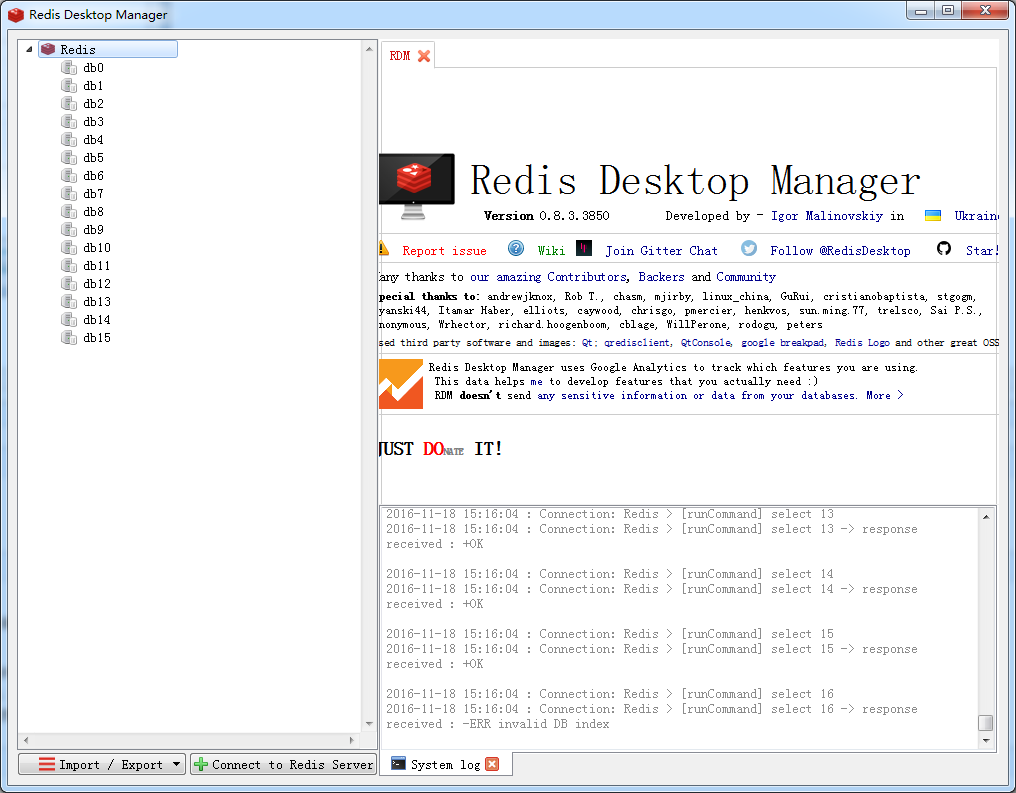Open the Community link
Screen dimensions: 1016x793
point(746,277)
